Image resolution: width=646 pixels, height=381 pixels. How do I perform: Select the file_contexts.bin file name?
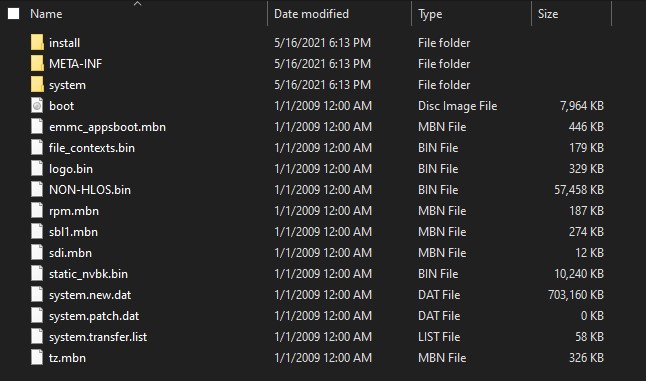click(92, 148)
